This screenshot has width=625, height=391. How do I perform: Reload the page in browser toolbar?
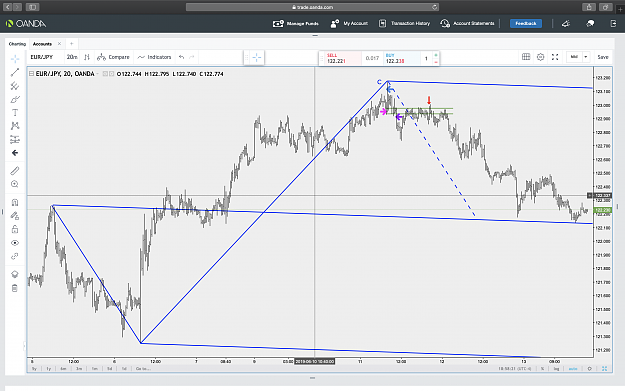point(434,7)
